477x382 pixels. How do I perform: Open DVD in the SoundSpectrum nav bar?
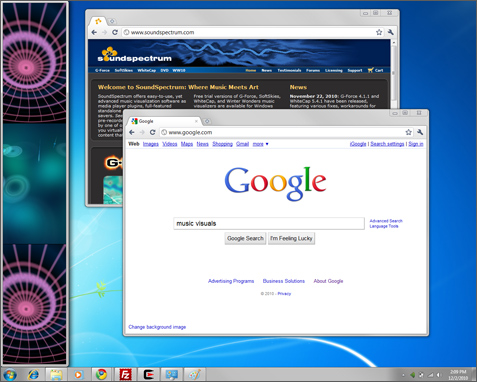click(x=164, y=70)
